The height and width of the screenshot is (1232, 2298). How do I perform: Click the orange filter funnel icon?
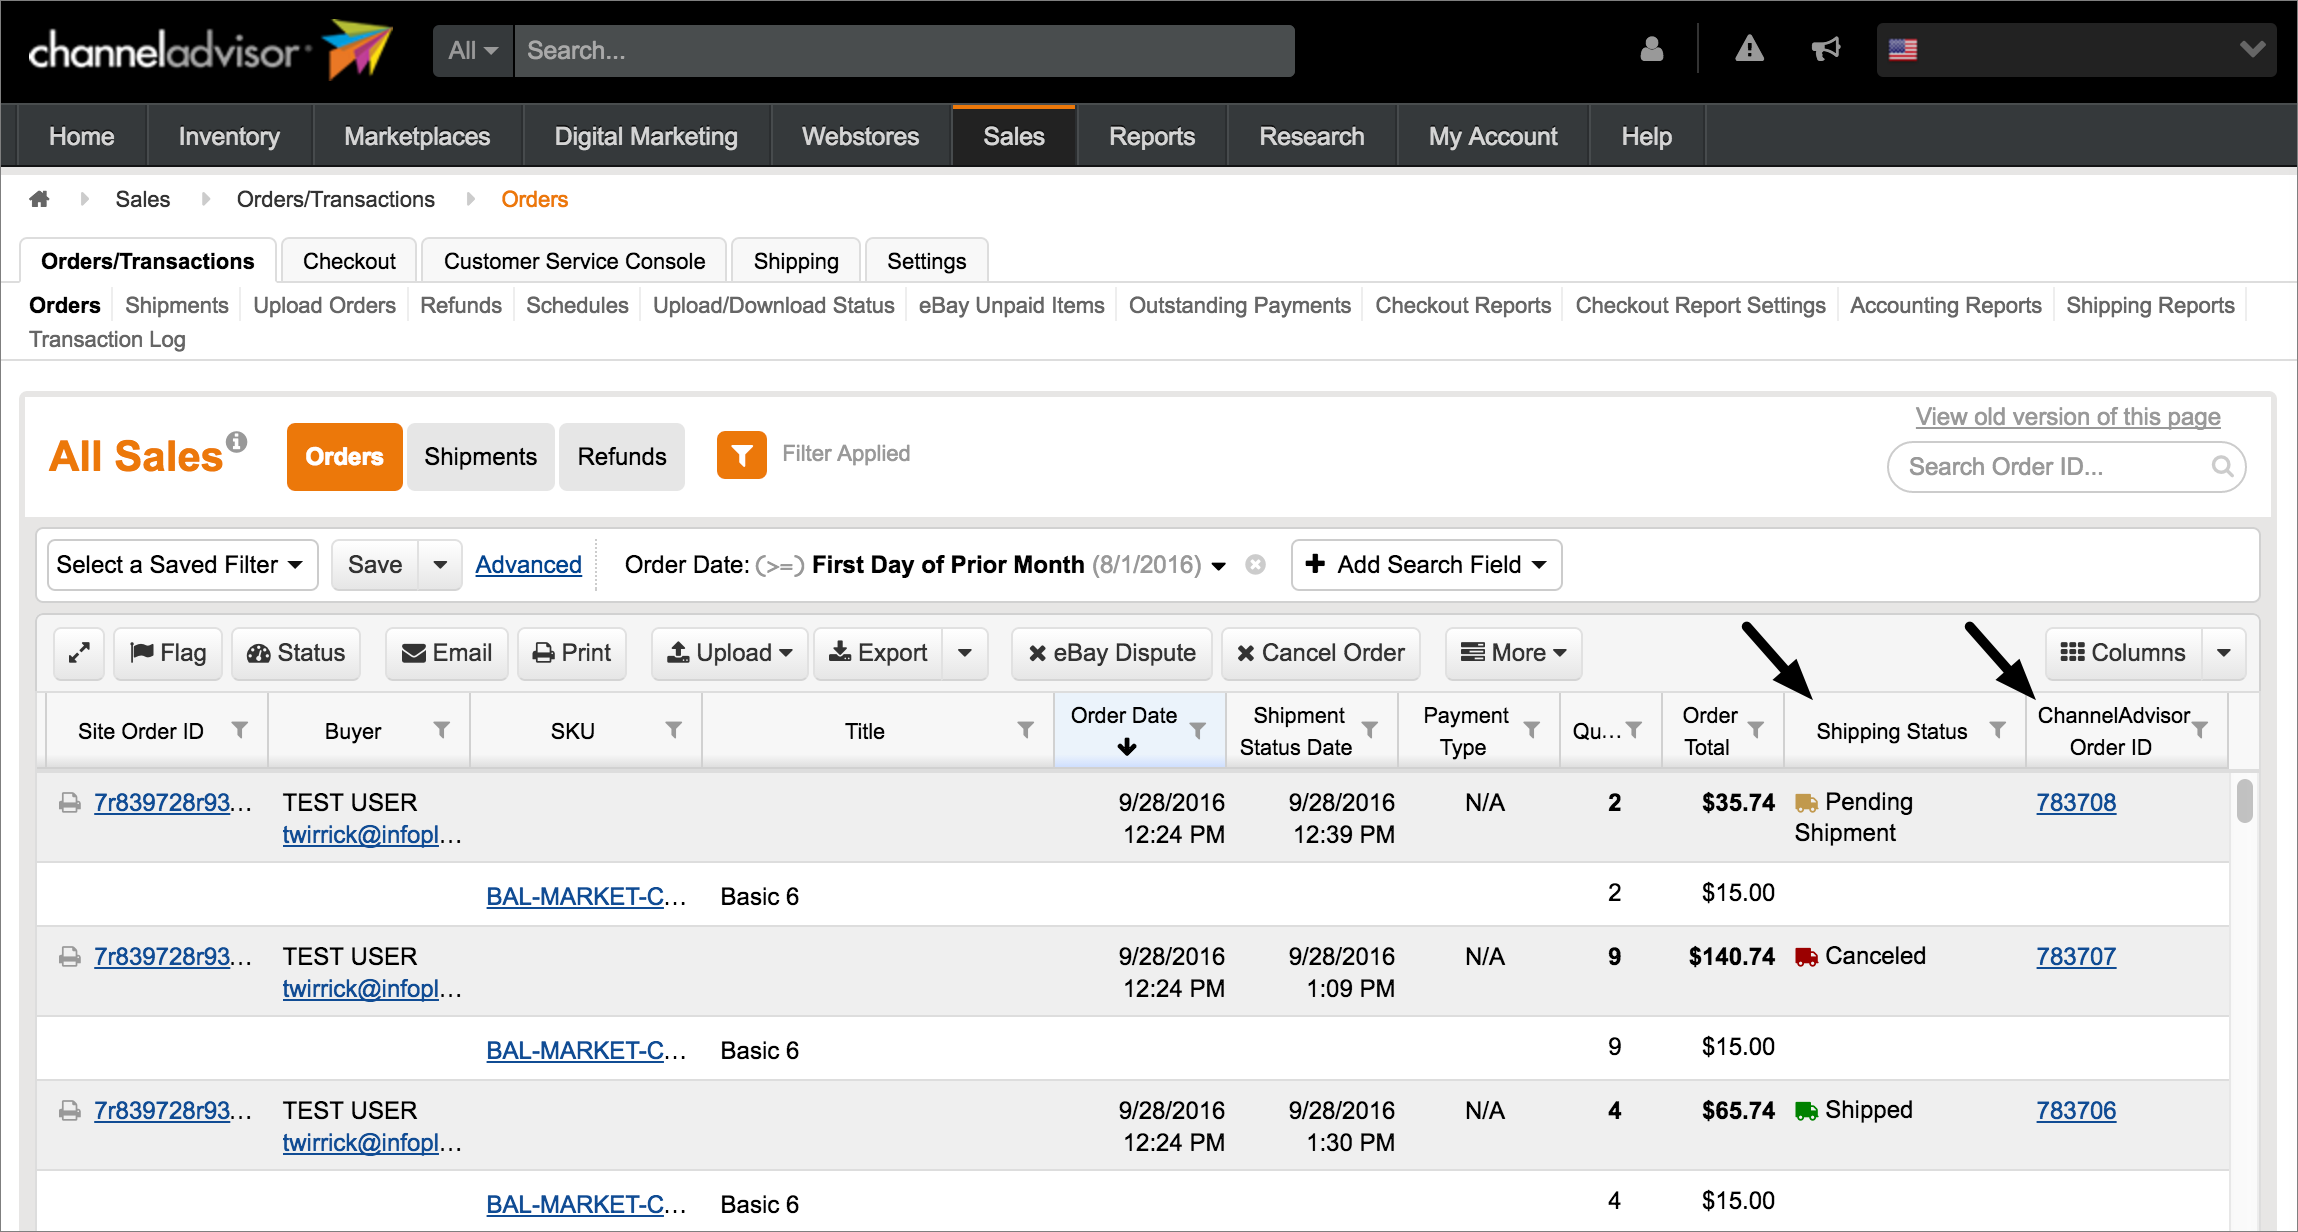741,456
